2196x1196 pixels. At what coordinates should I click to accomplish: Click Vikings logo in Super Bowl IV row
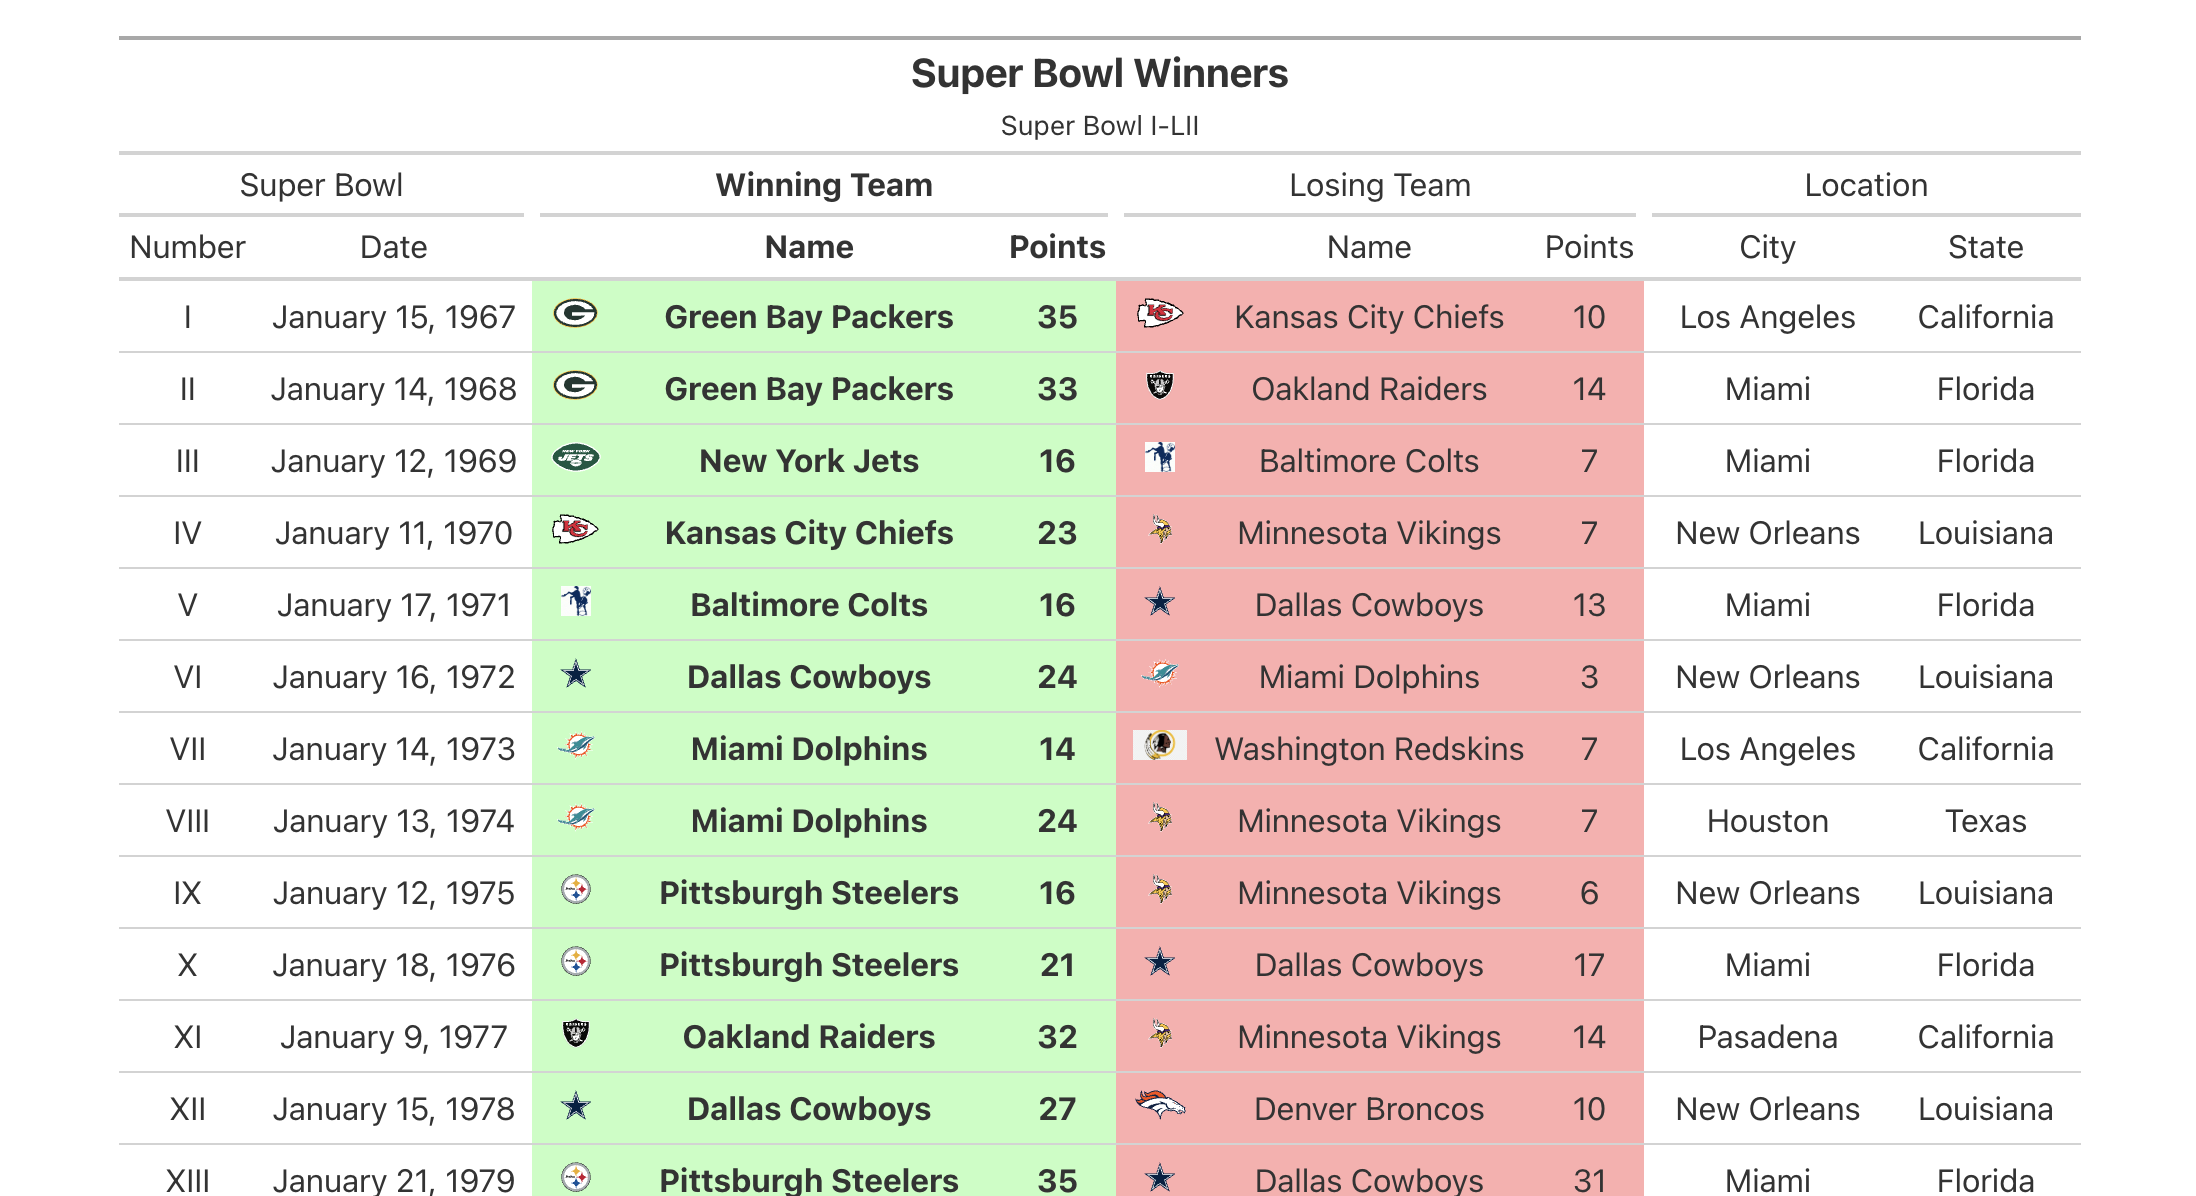tap(1161, 530)
